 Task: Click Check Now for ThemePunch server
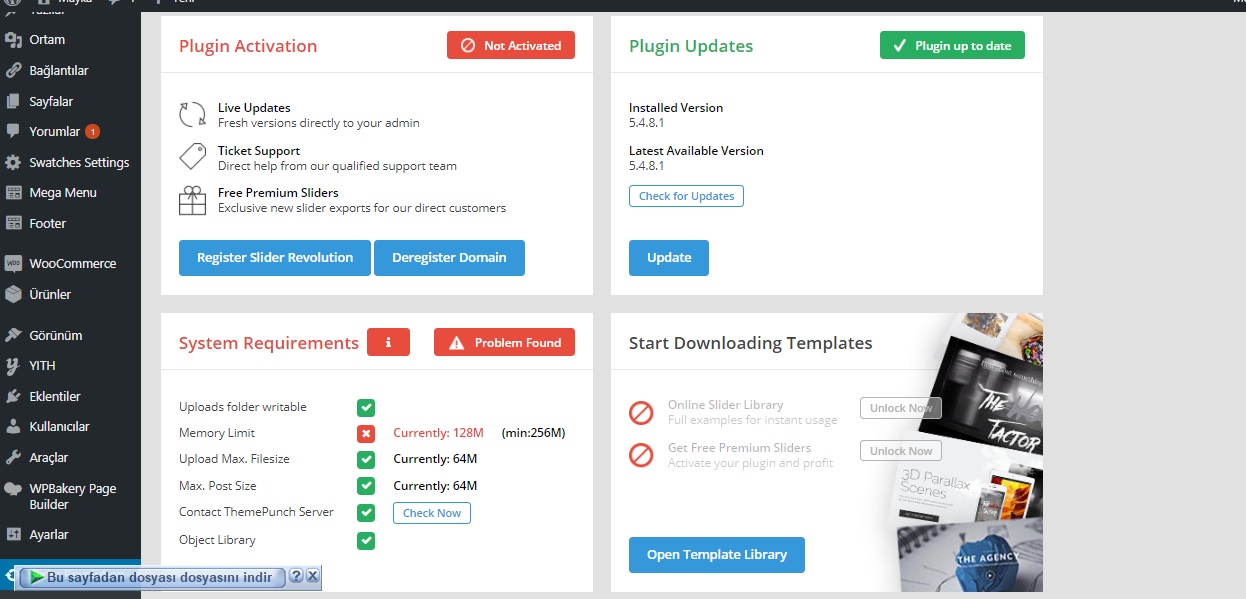point(432,513)
